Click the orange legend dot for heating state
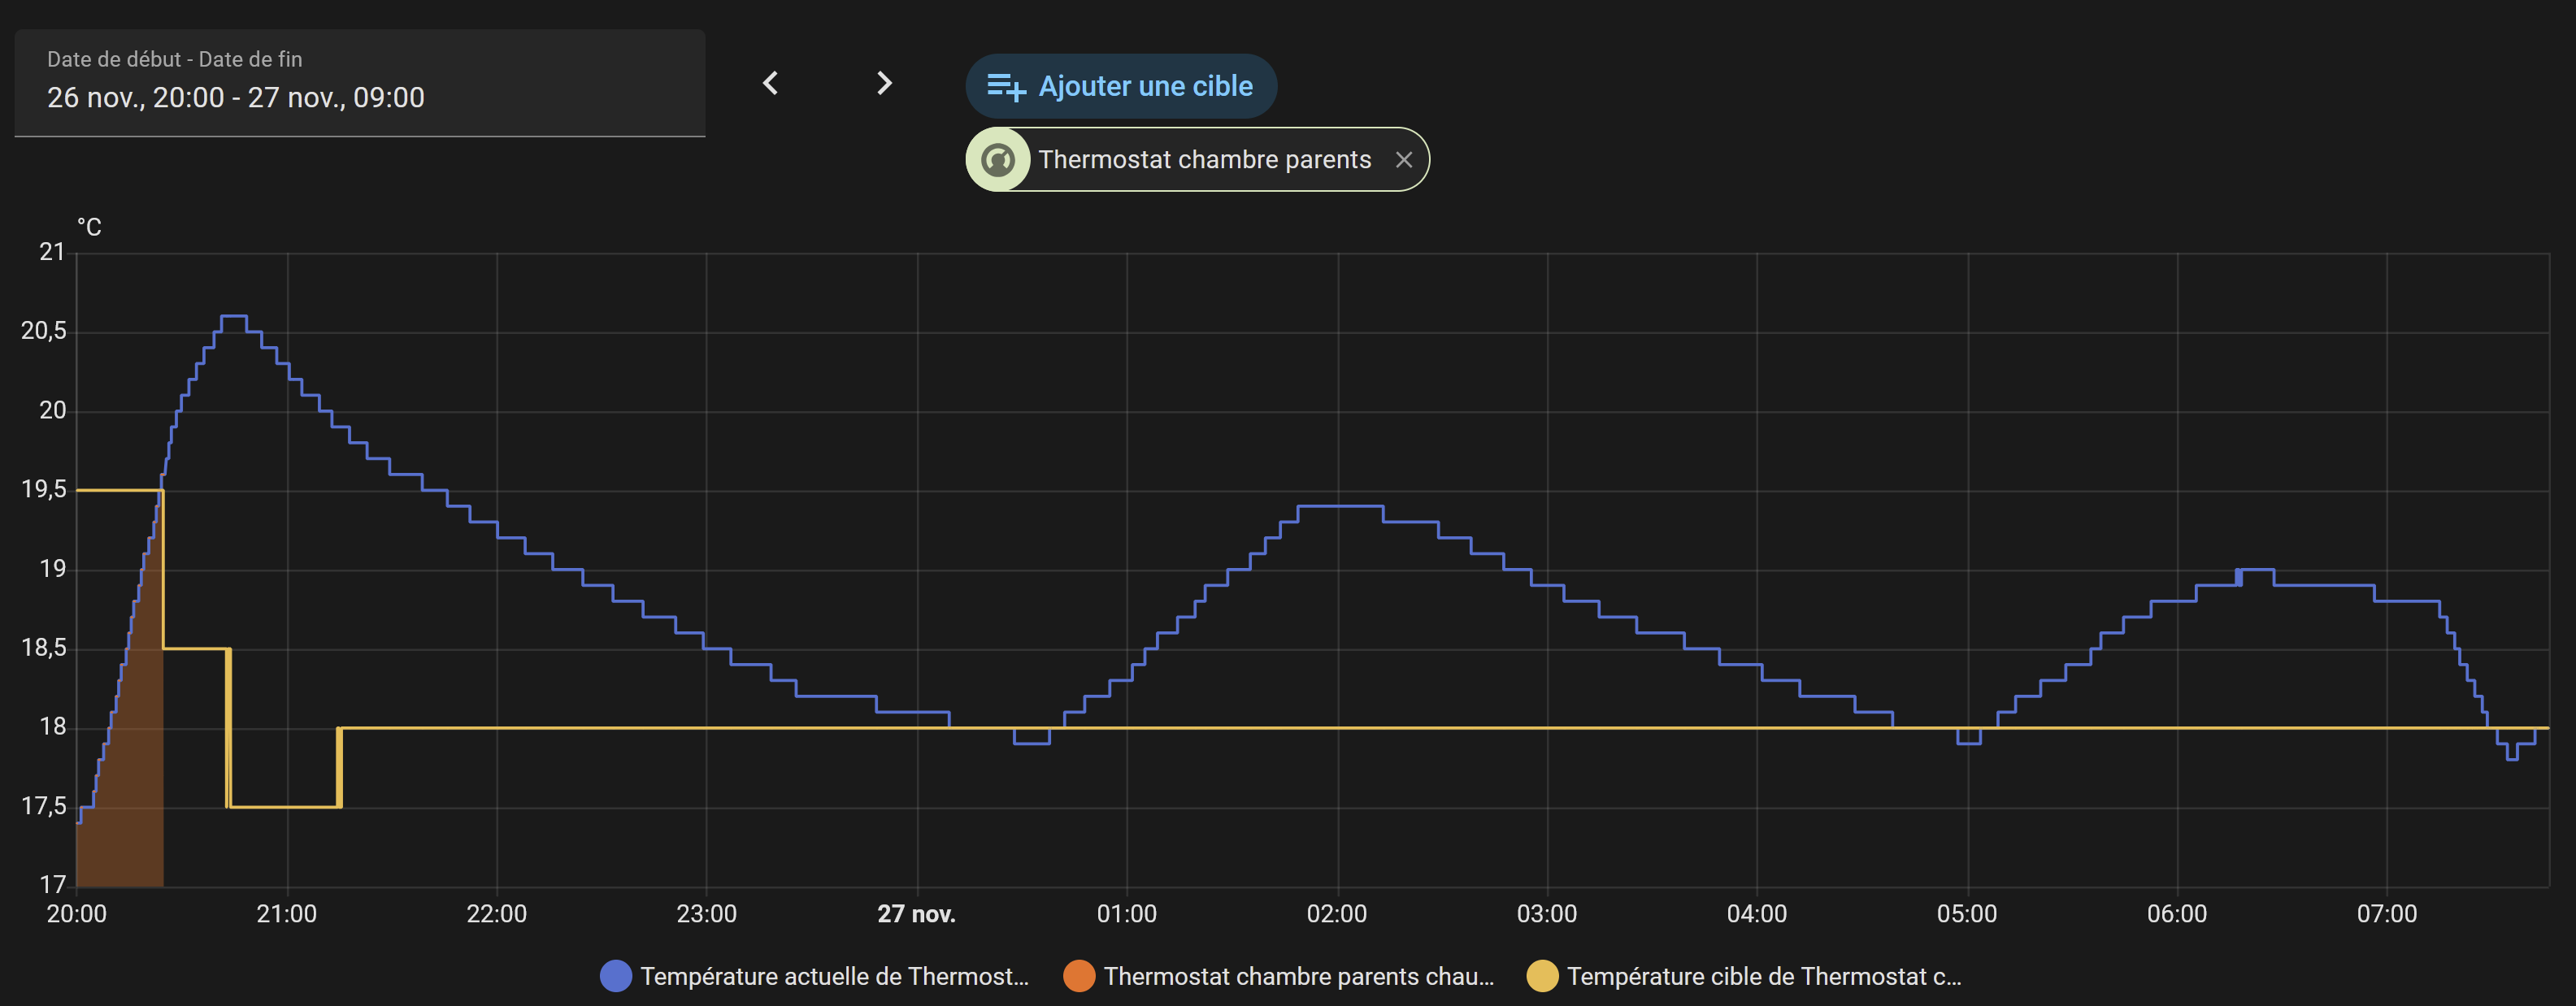 pos(1079,976)
